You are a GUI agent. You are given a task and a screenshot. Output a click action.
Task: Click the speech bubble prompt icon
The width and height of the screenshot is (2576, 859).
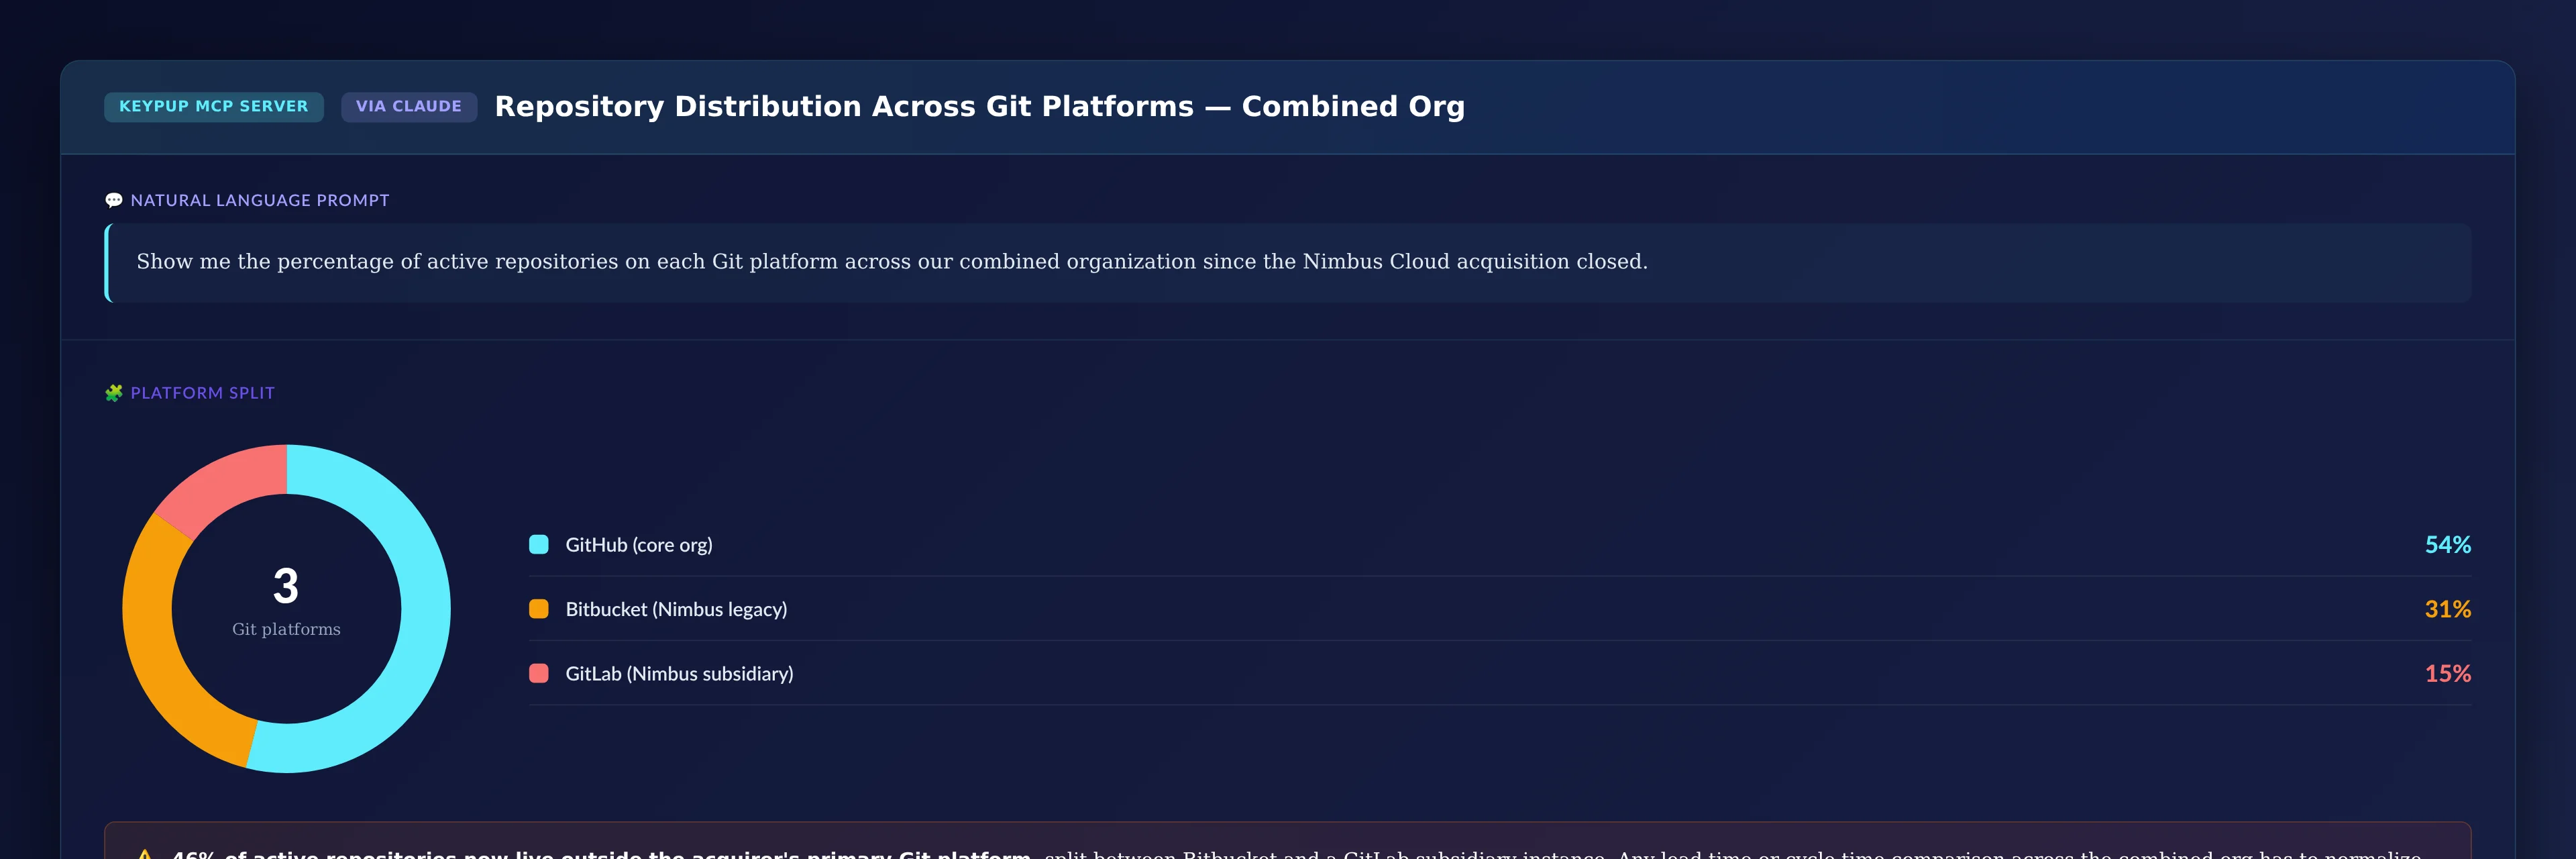[114, 200]
